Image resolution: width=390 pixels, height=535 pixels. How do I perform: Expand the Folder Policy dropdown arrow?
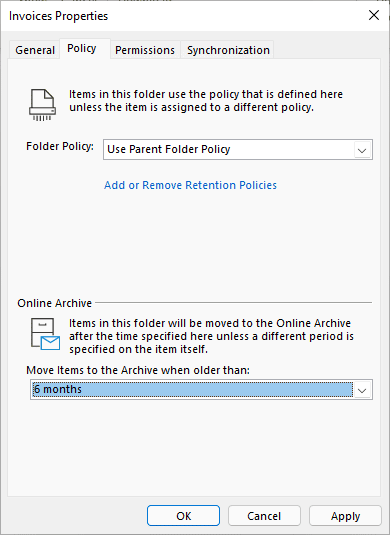(362, 150)
